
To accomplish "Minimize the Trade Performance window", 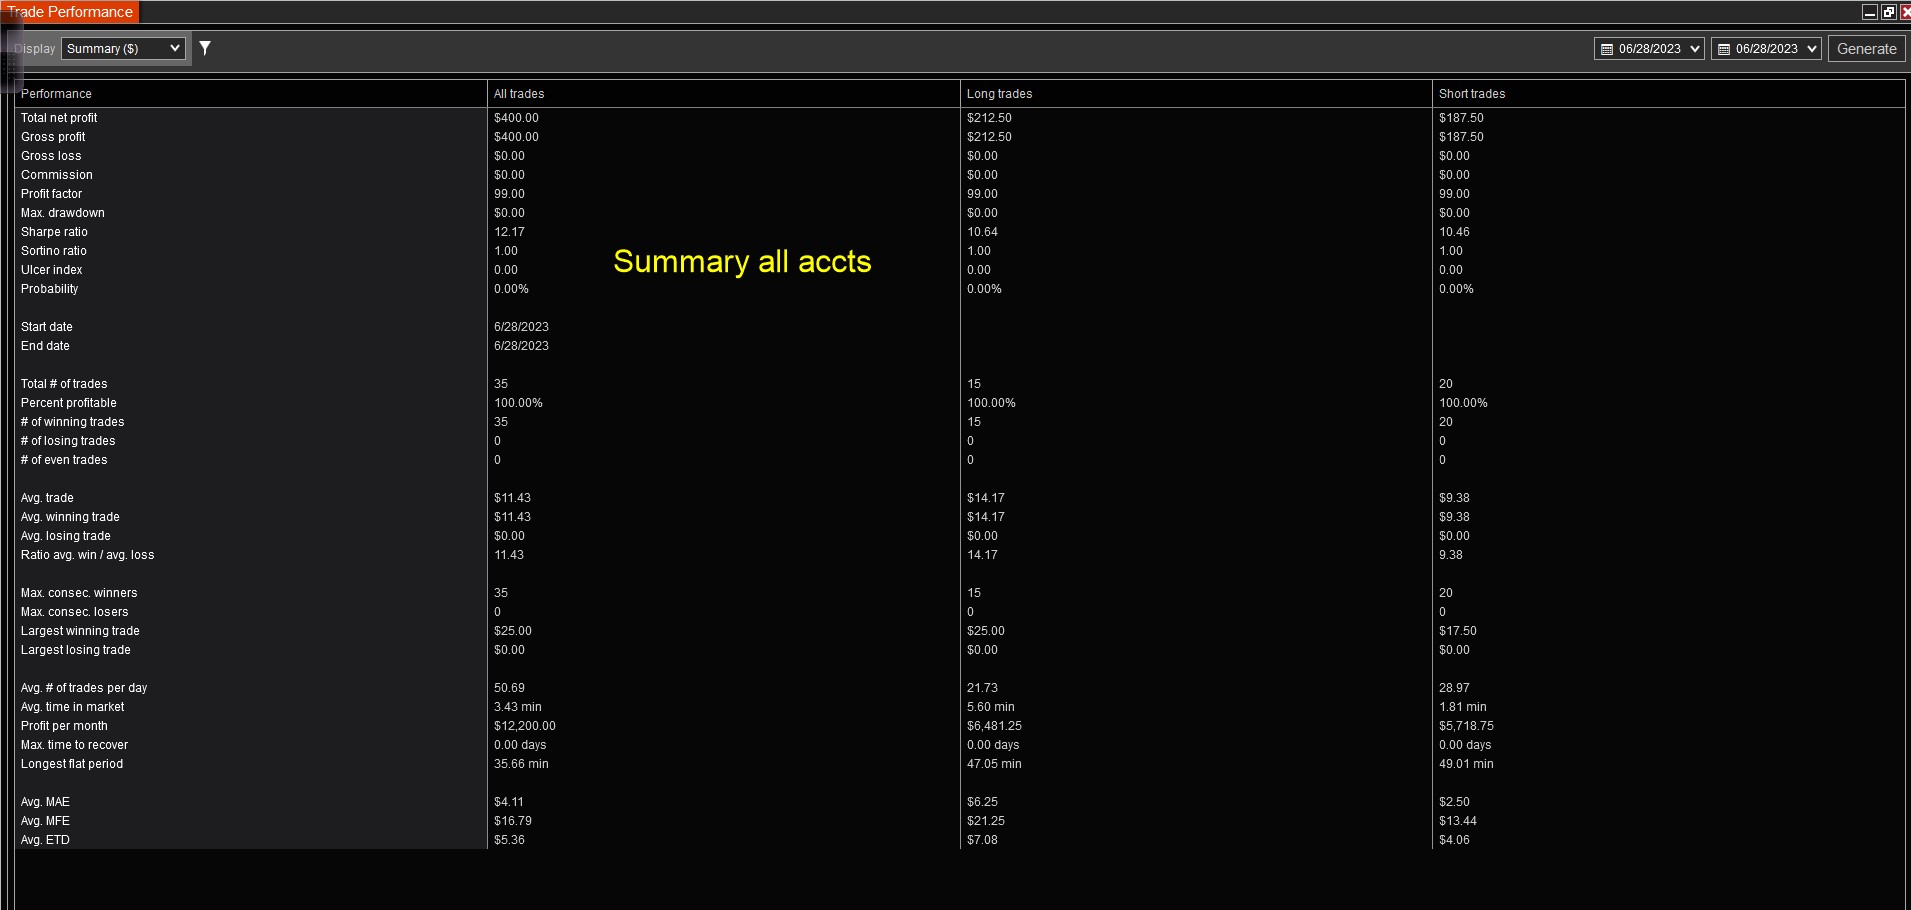I will 1869,12.
